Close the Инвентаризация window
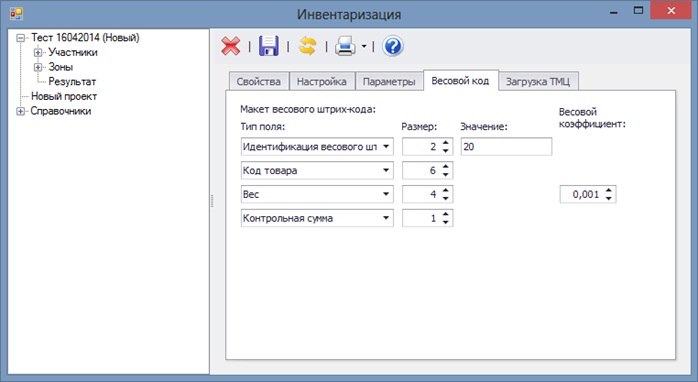The width and height of the screenshot is (698, 382). pyautogui.click(x=671, y=10)
